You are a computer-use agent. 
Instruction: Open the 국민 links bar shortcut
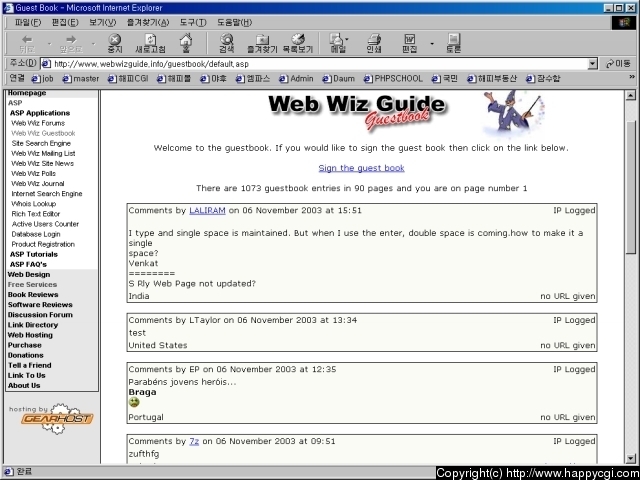[x=445, y=78]
